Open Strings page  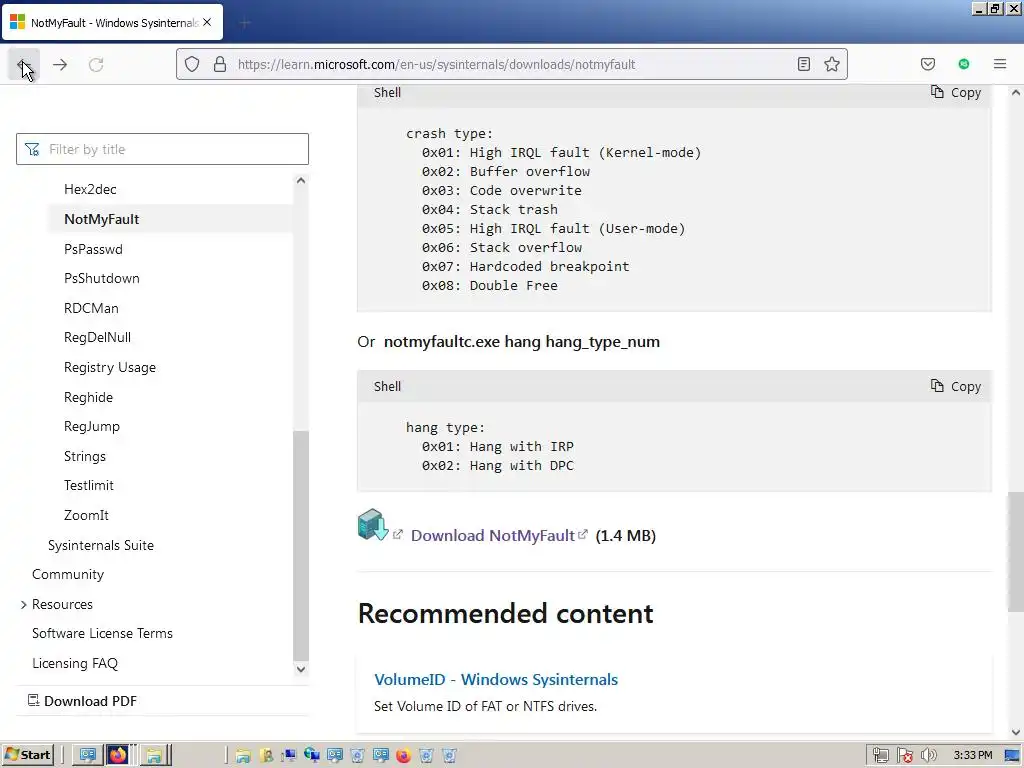85,456
